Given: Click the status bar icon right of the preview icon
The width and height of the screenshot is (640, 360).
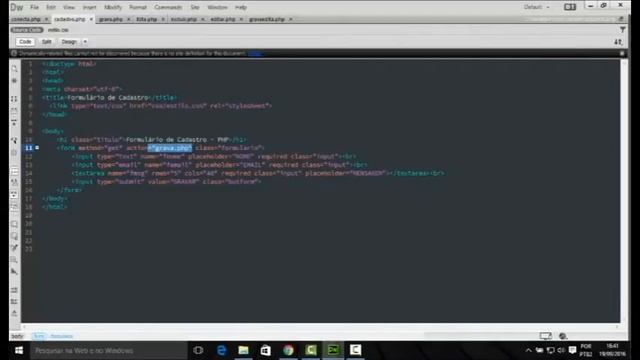Looking at the screenshot, I should click(x=563, y=336).
